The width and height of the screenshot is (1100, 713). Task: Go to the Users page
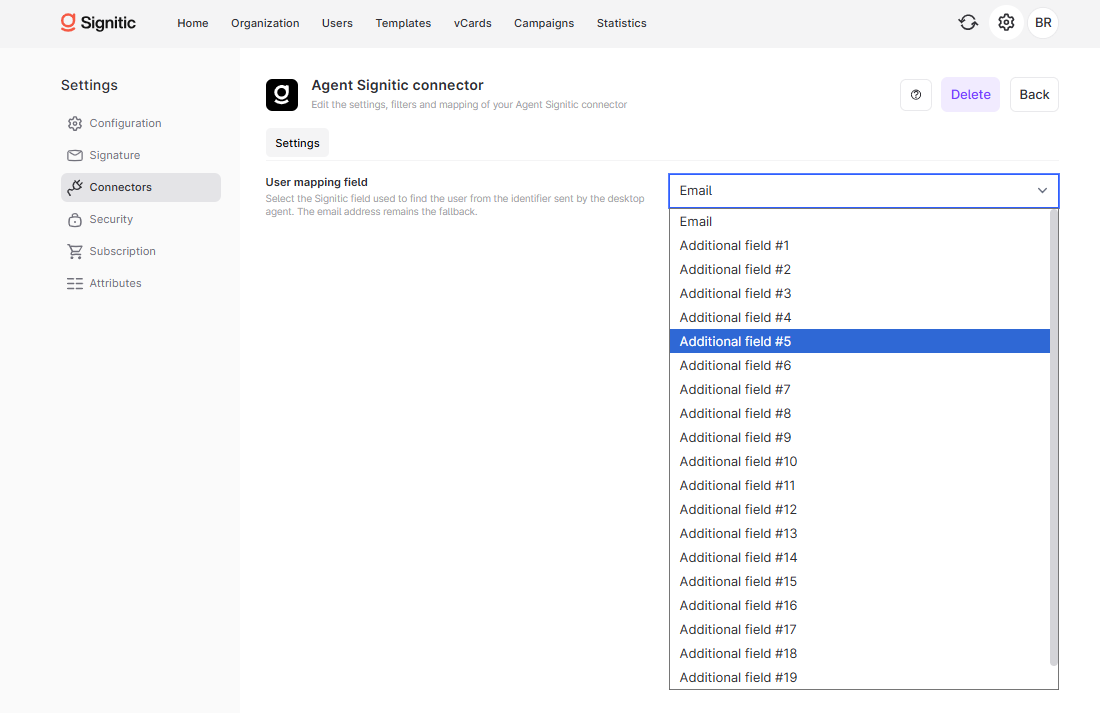(x=337, y=23)
